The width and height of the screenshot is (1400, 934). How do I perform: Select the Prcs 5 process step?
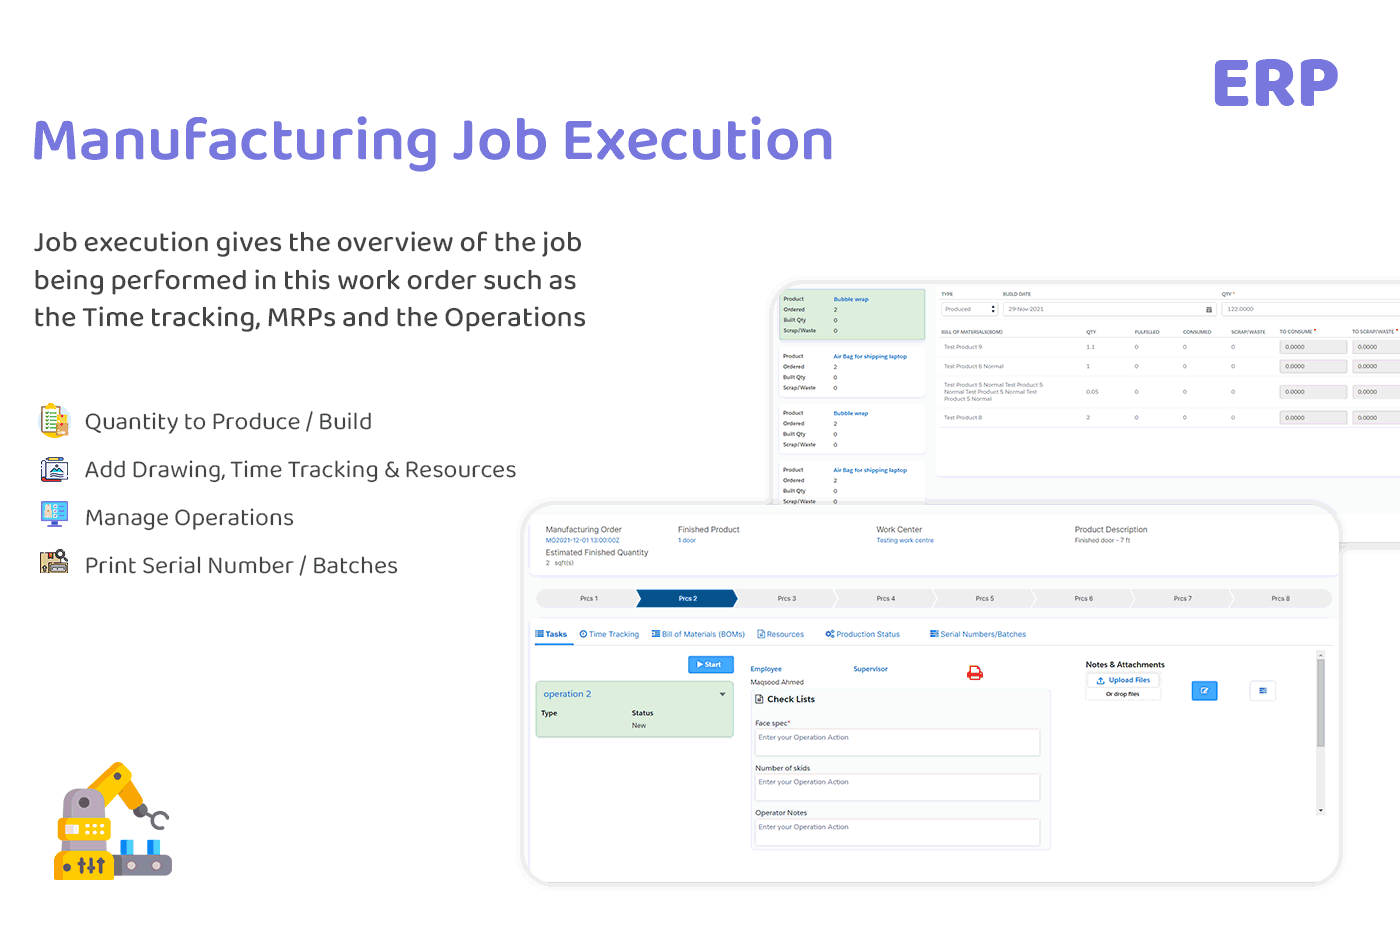[x=983, y=598]
